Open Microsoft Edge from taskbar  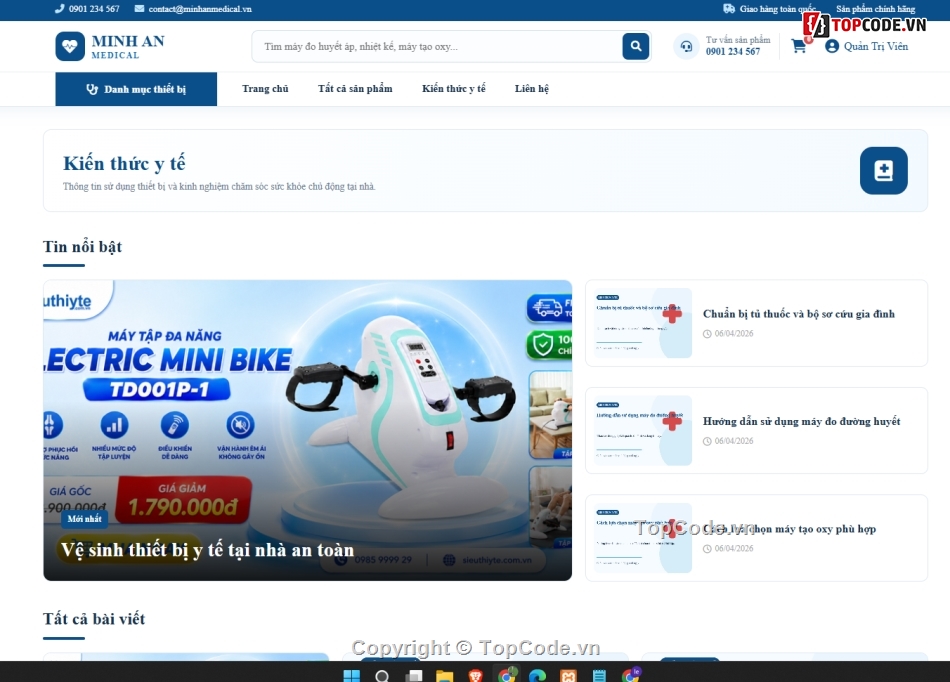point(537,675)
